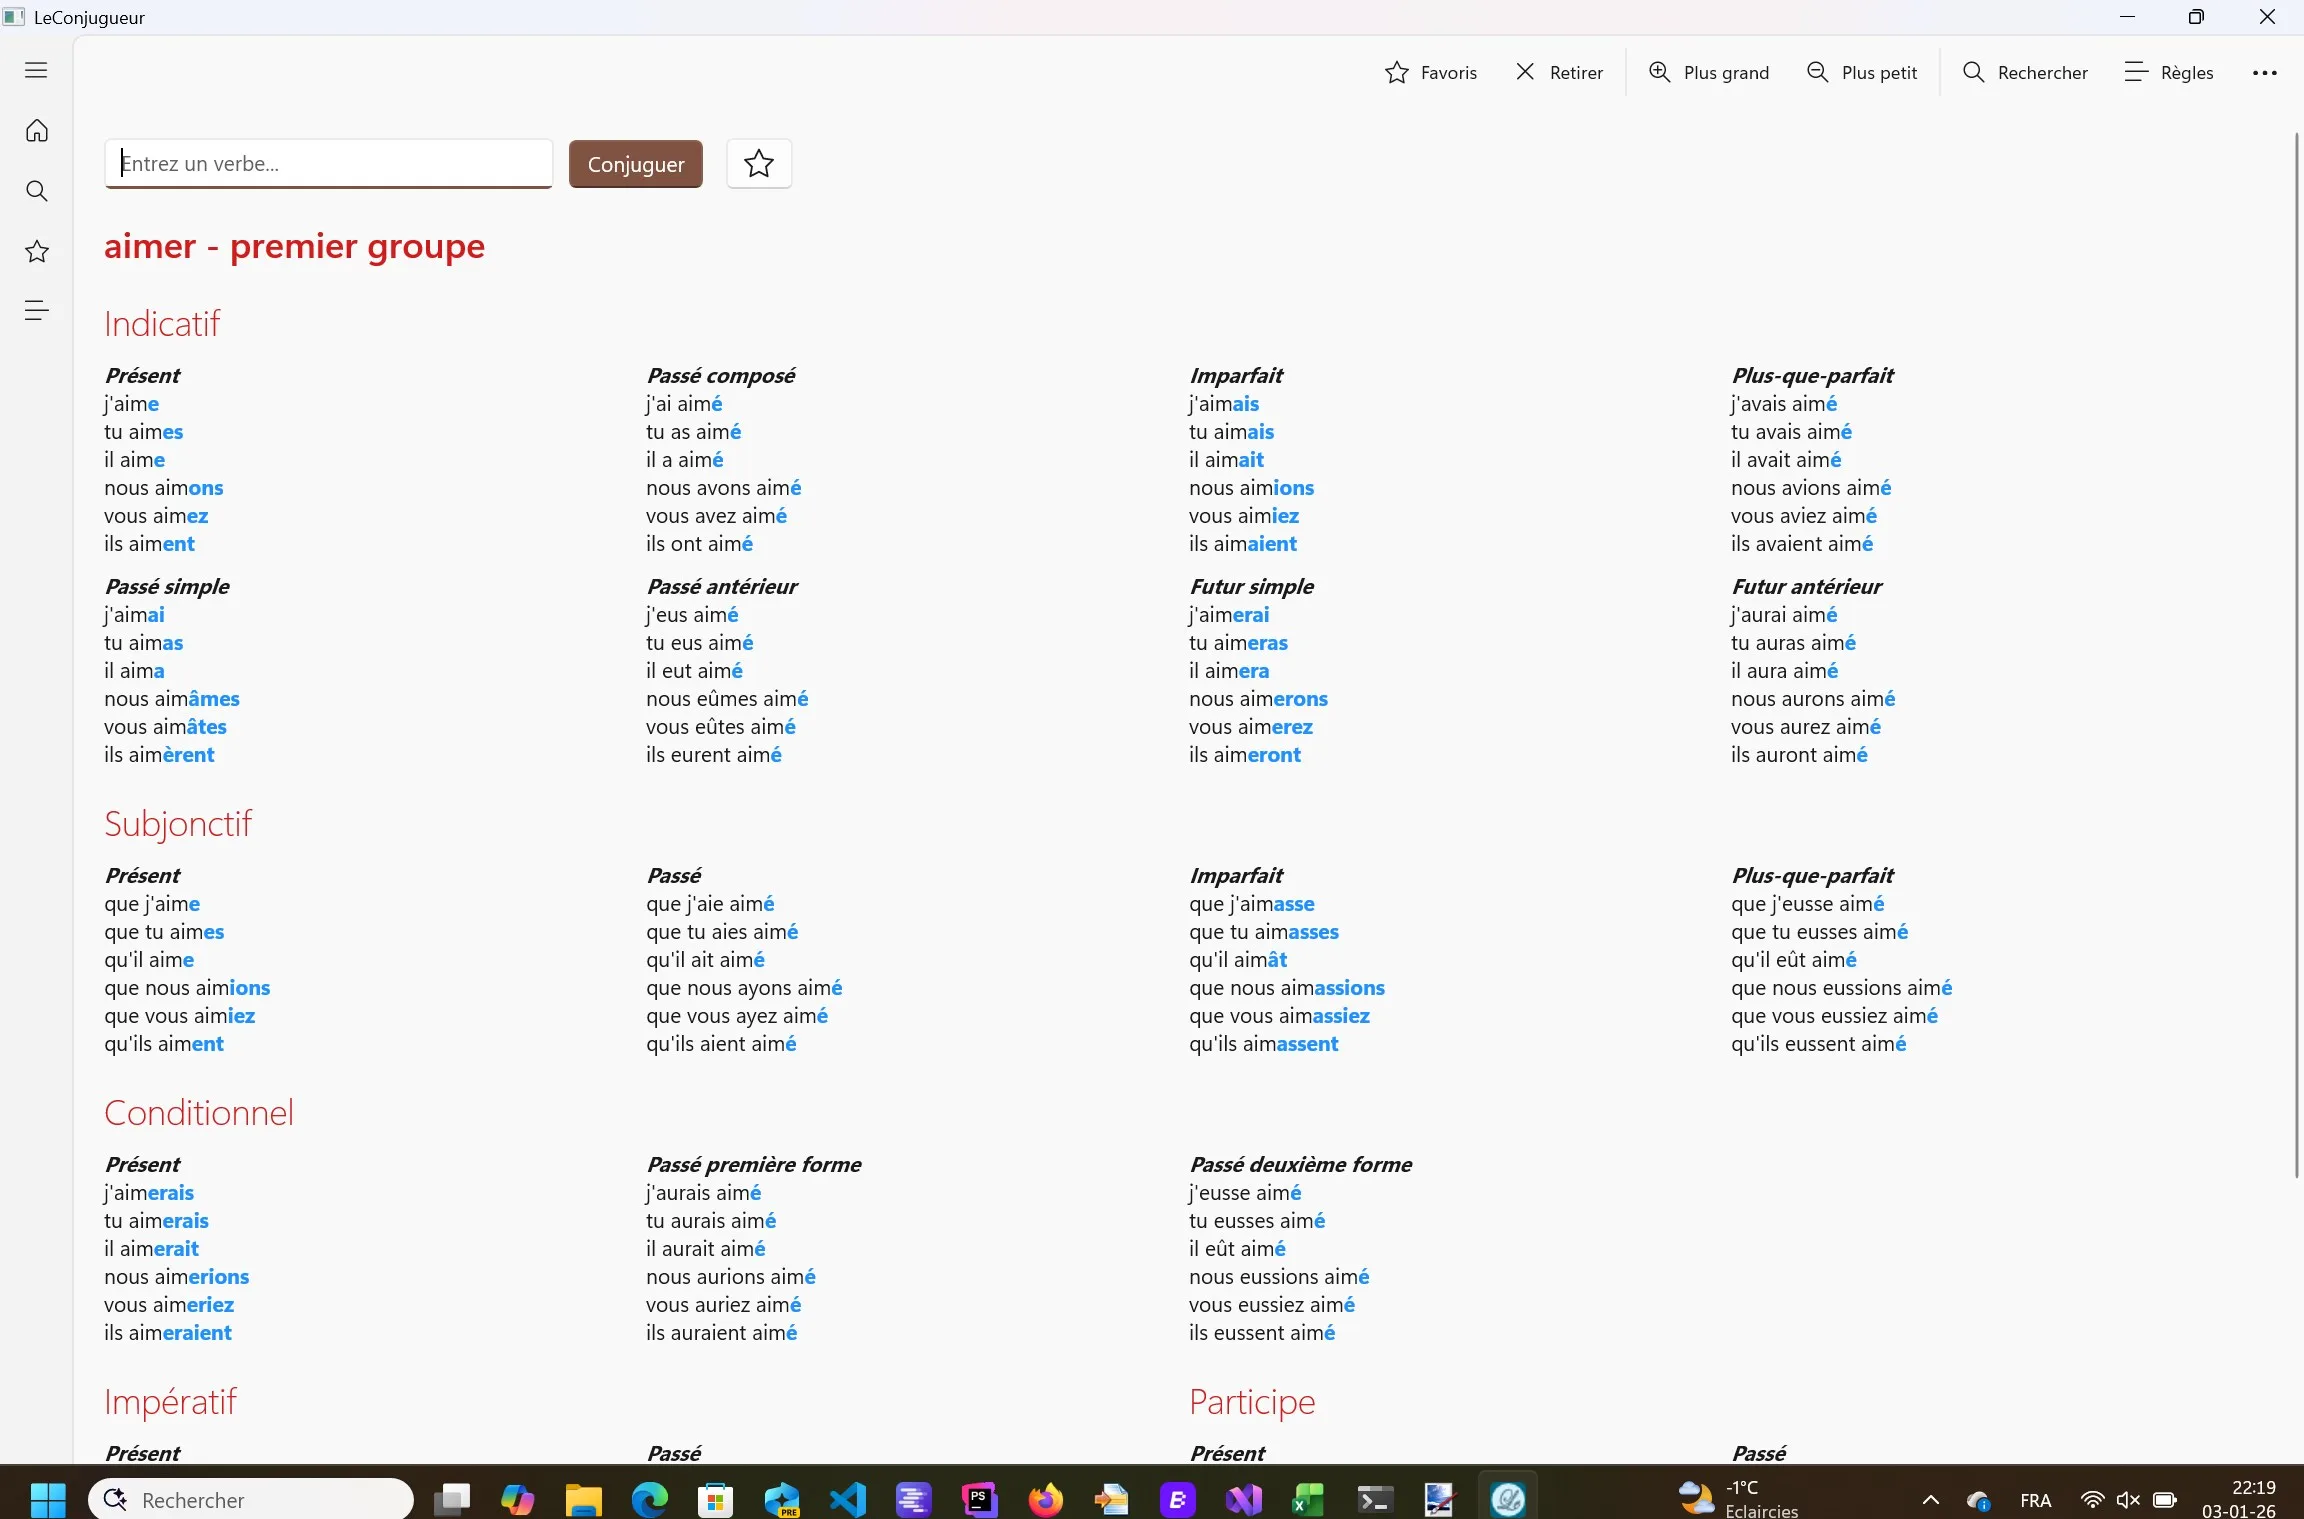
Task: Open the sidebar search icon
Action: coord(36,191)
